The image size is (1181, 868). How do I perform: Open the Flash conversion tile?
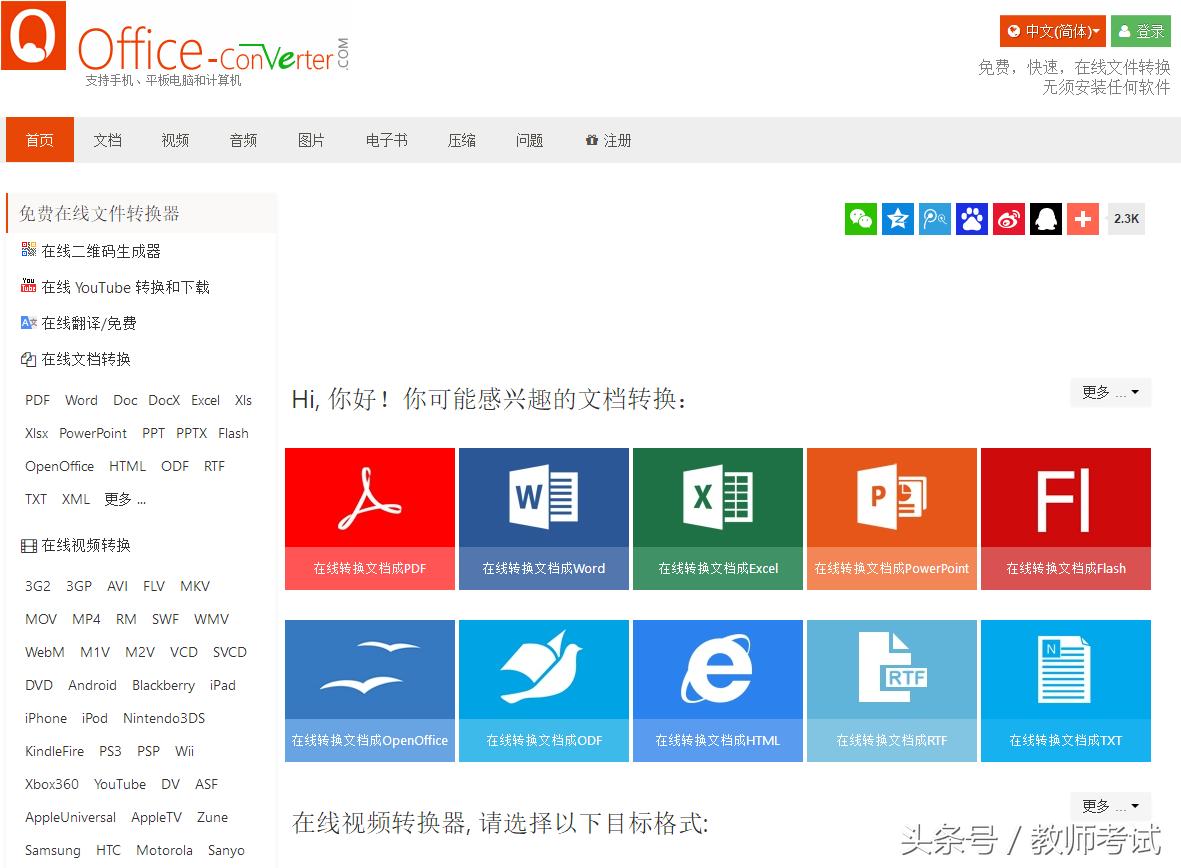pos(1066,519)
